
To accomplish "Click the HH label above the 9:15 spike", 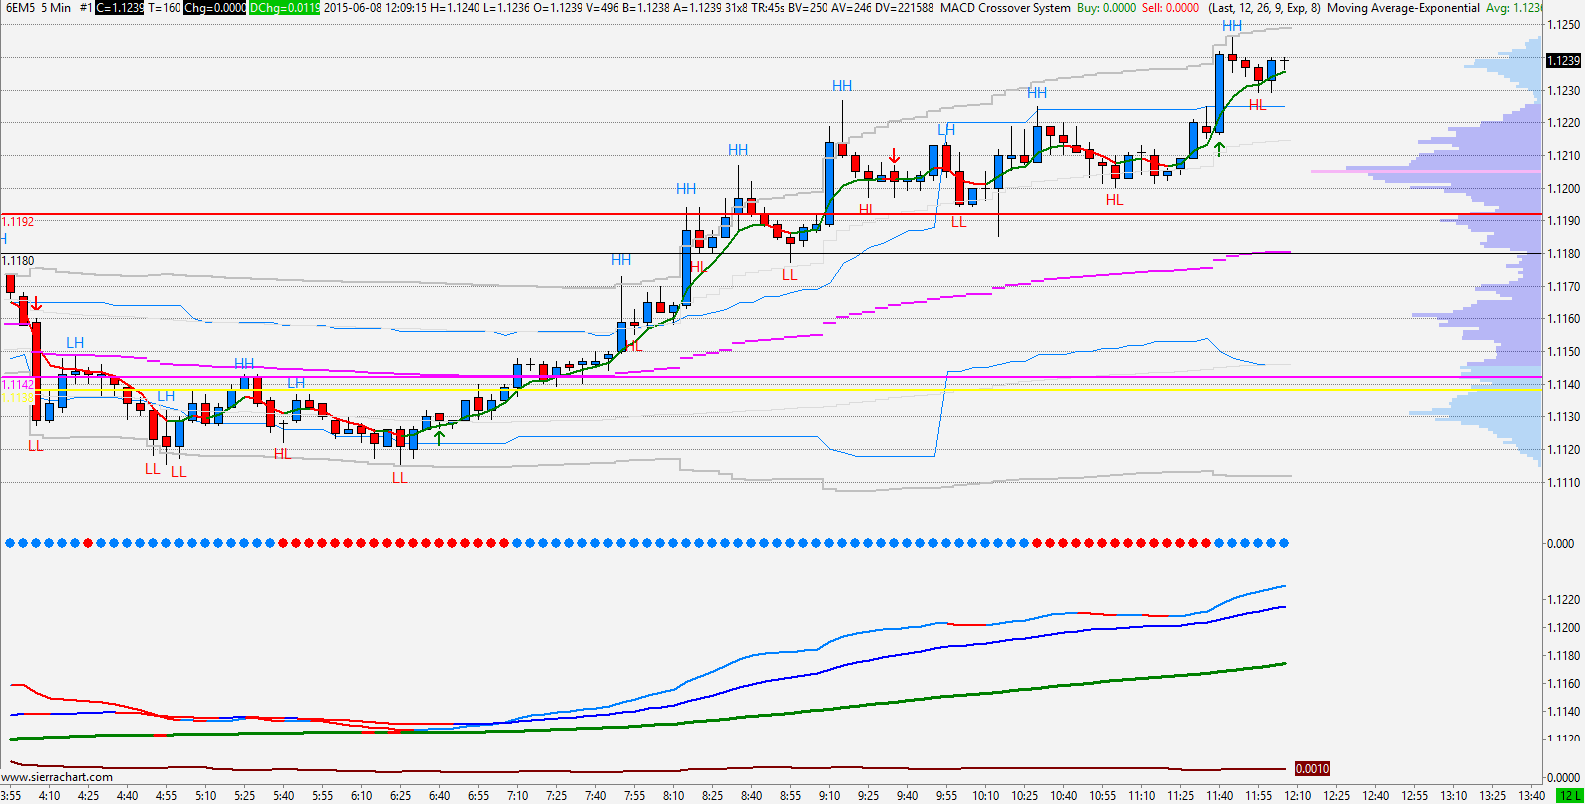I will 842,86.
